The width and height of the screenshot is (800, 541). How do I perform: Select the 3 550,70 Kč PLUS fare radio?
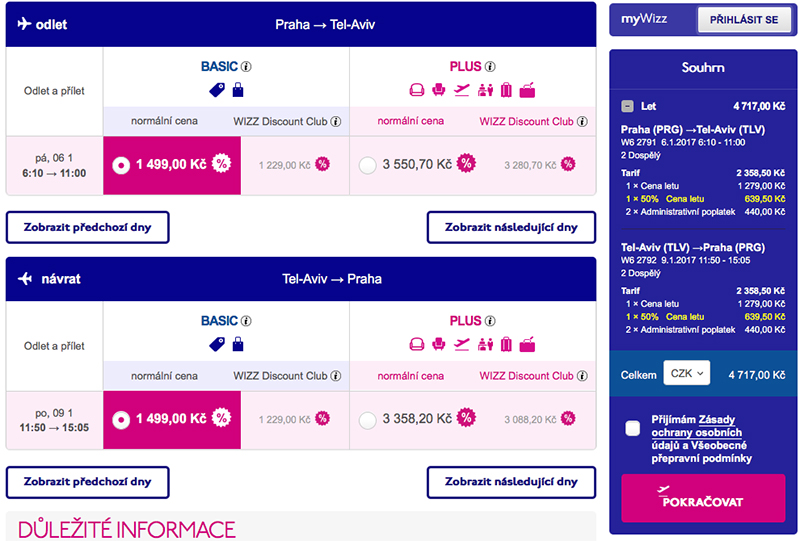click(367, 165)
